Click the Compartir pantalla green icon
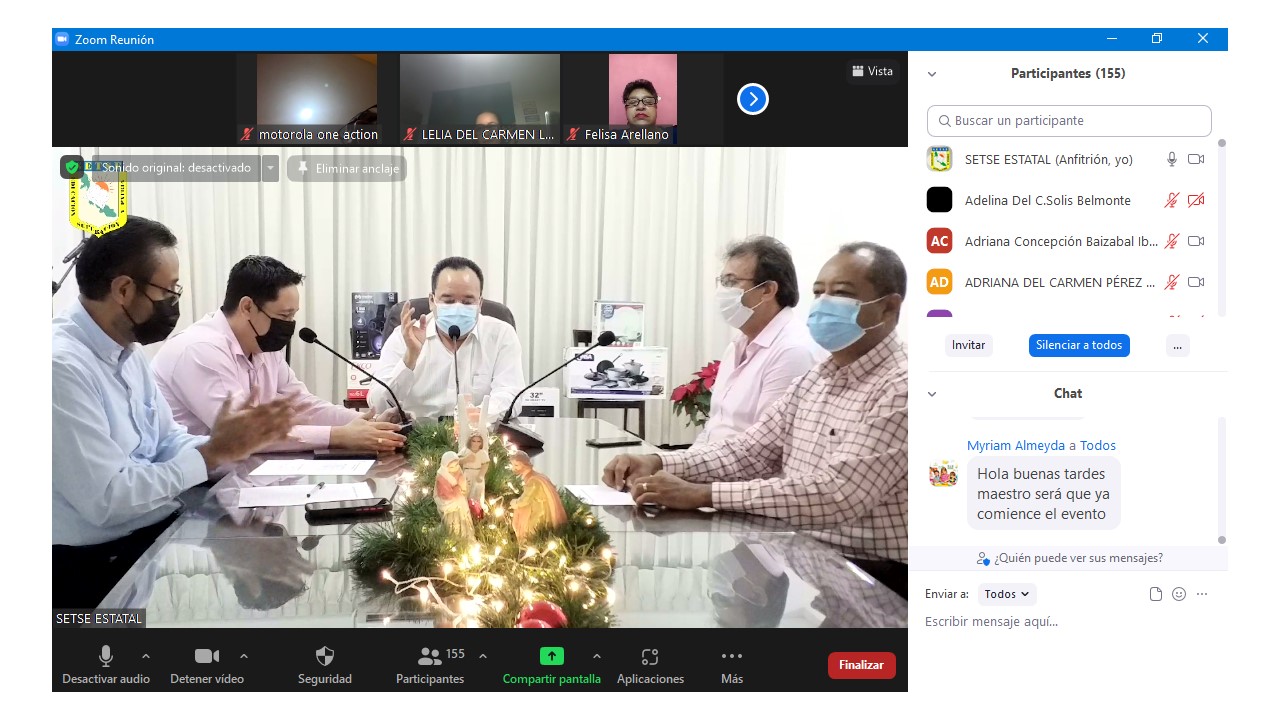Viewport: 1280px width, 720px height. (x=552, y=657)
